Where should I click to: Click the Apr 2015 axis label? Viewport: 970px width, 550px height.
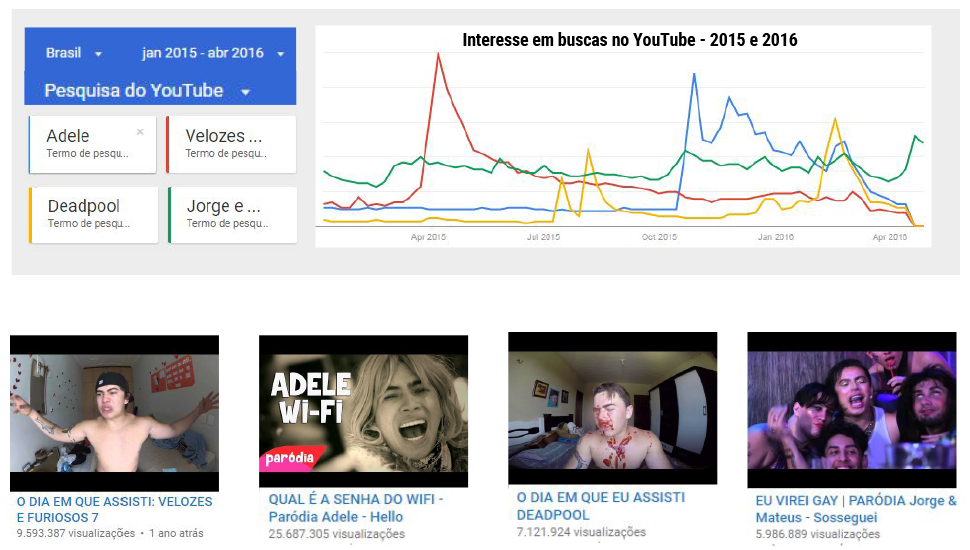(x=428, y=237)
